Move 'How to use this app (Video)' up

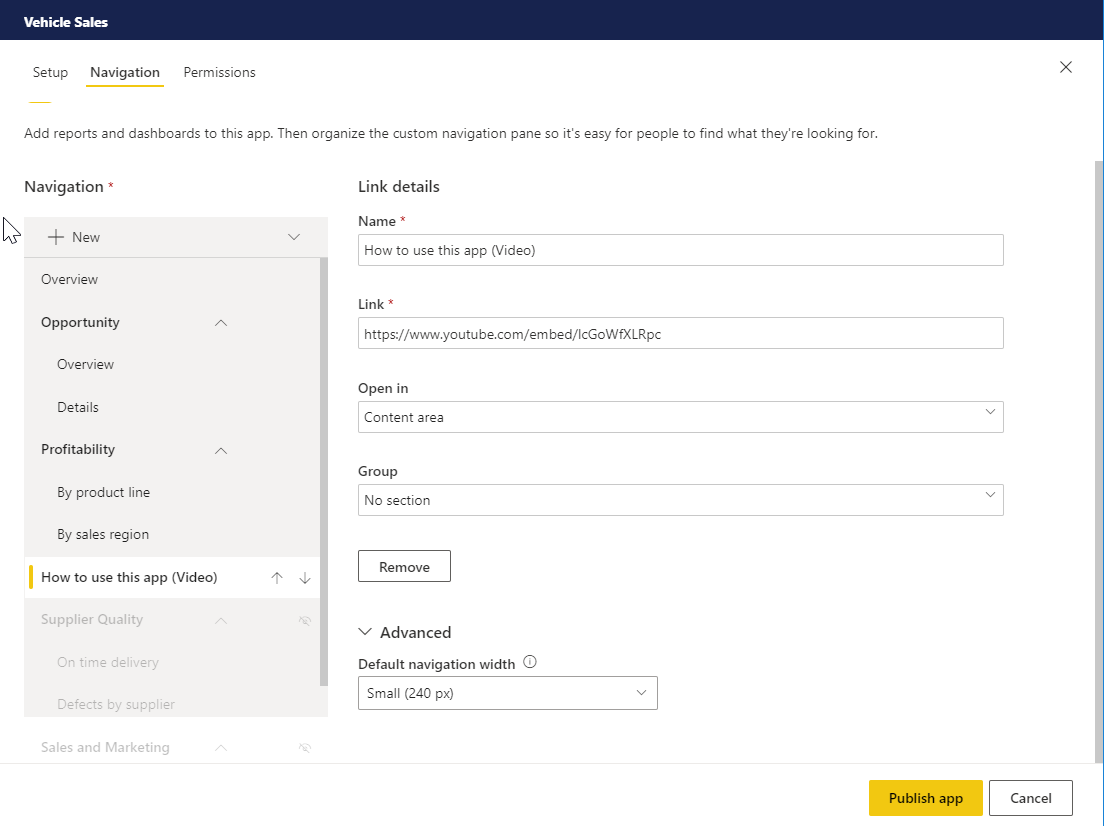pos(277,577)
